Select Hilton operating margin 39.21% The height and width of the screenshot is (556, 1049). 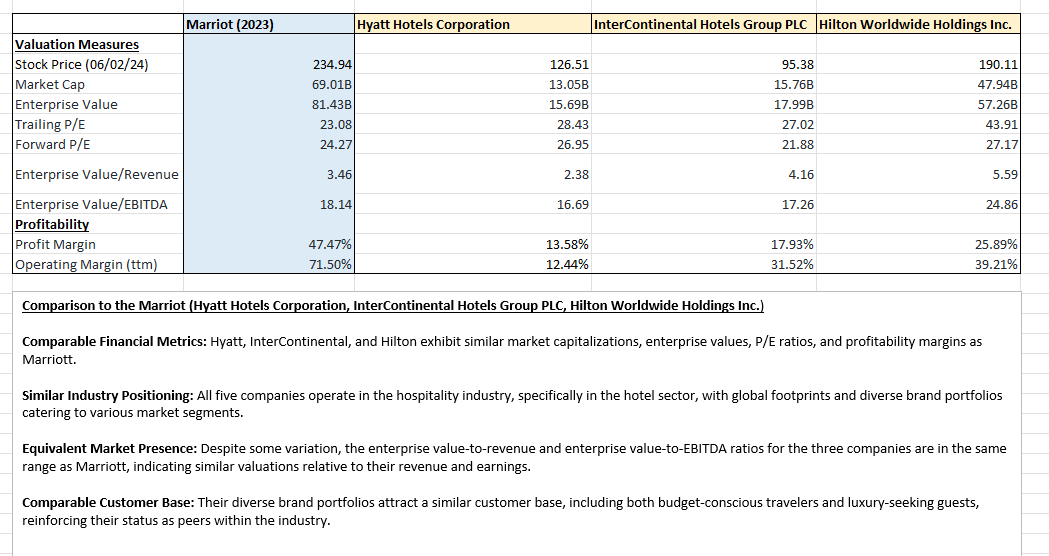918,264
